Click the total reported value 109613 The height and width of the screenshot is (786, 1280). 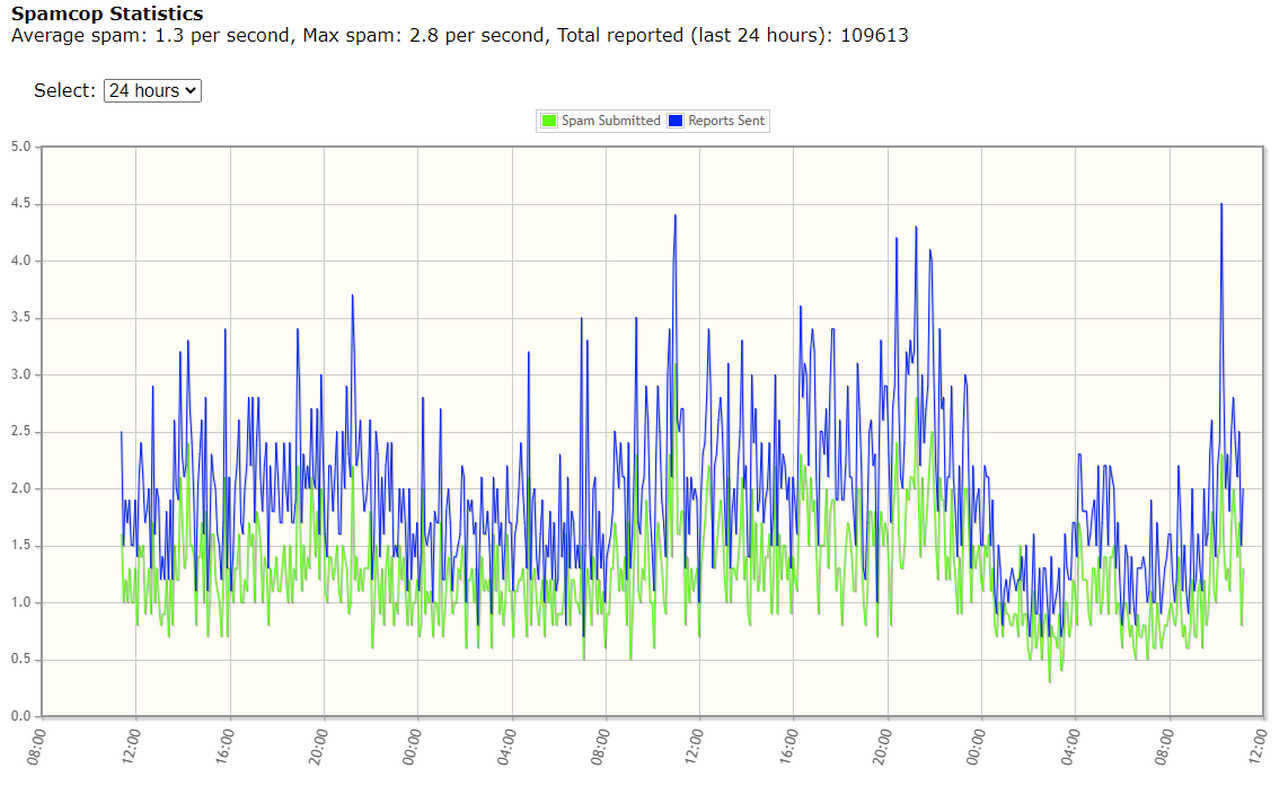pyautogui.click(x=875, y=36)
